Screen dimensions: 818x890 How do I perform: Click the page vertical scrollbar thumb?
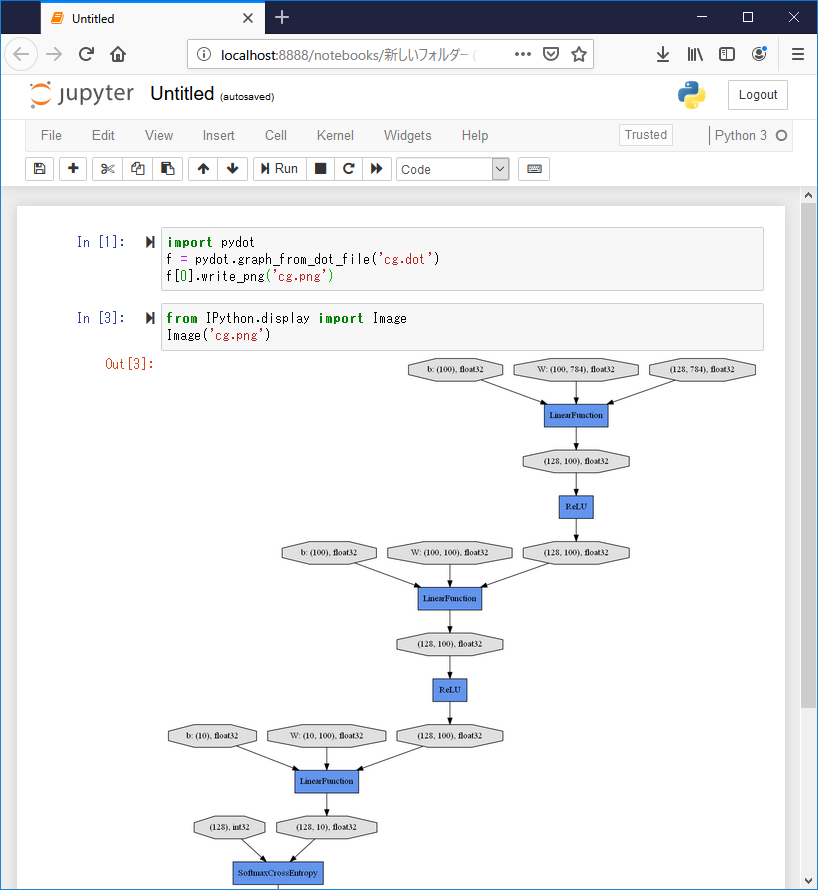(808, 454)
